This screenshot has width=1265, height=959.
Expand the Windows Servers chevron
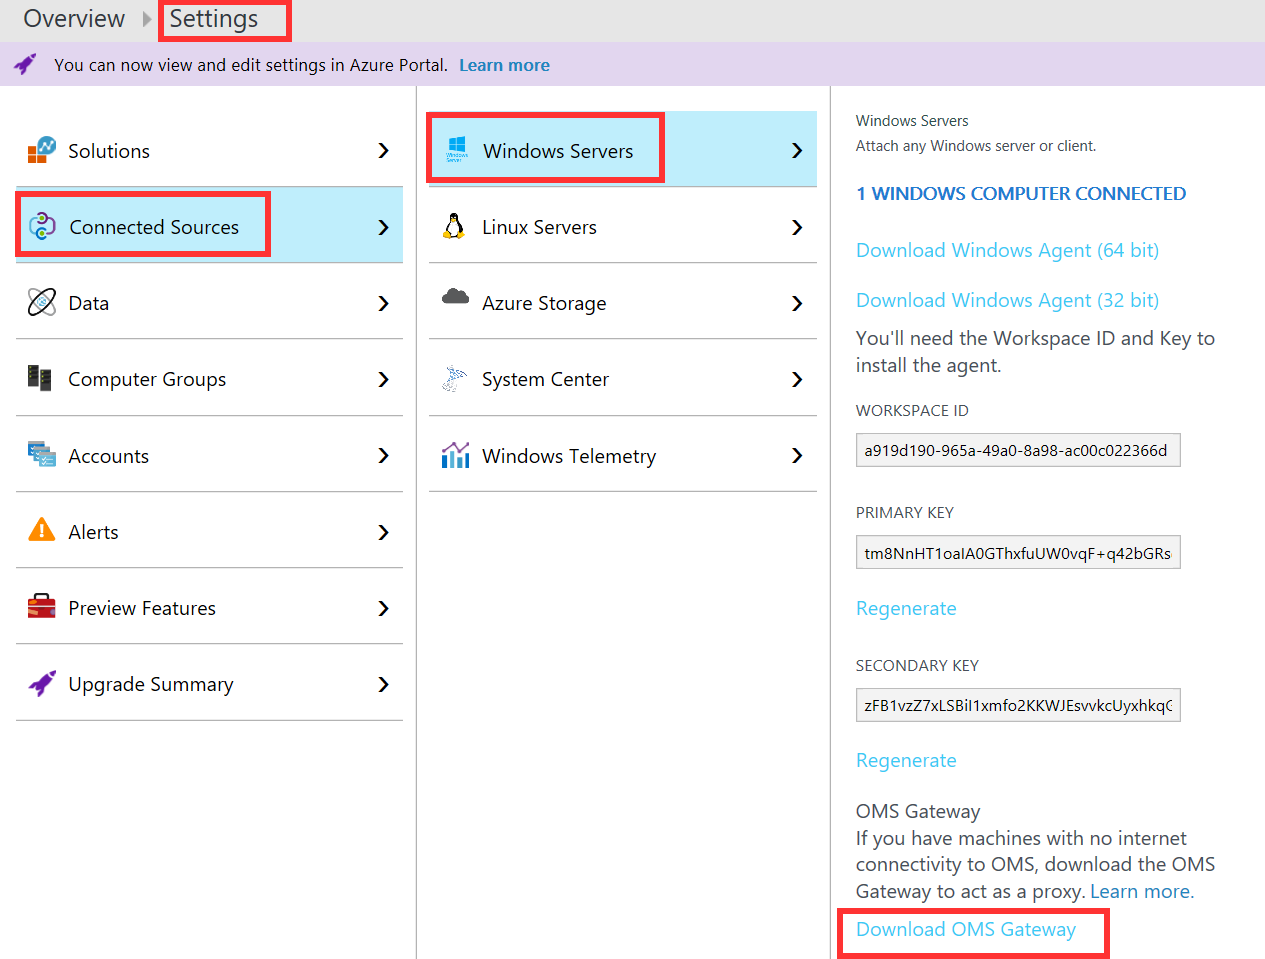coord(797,150)
